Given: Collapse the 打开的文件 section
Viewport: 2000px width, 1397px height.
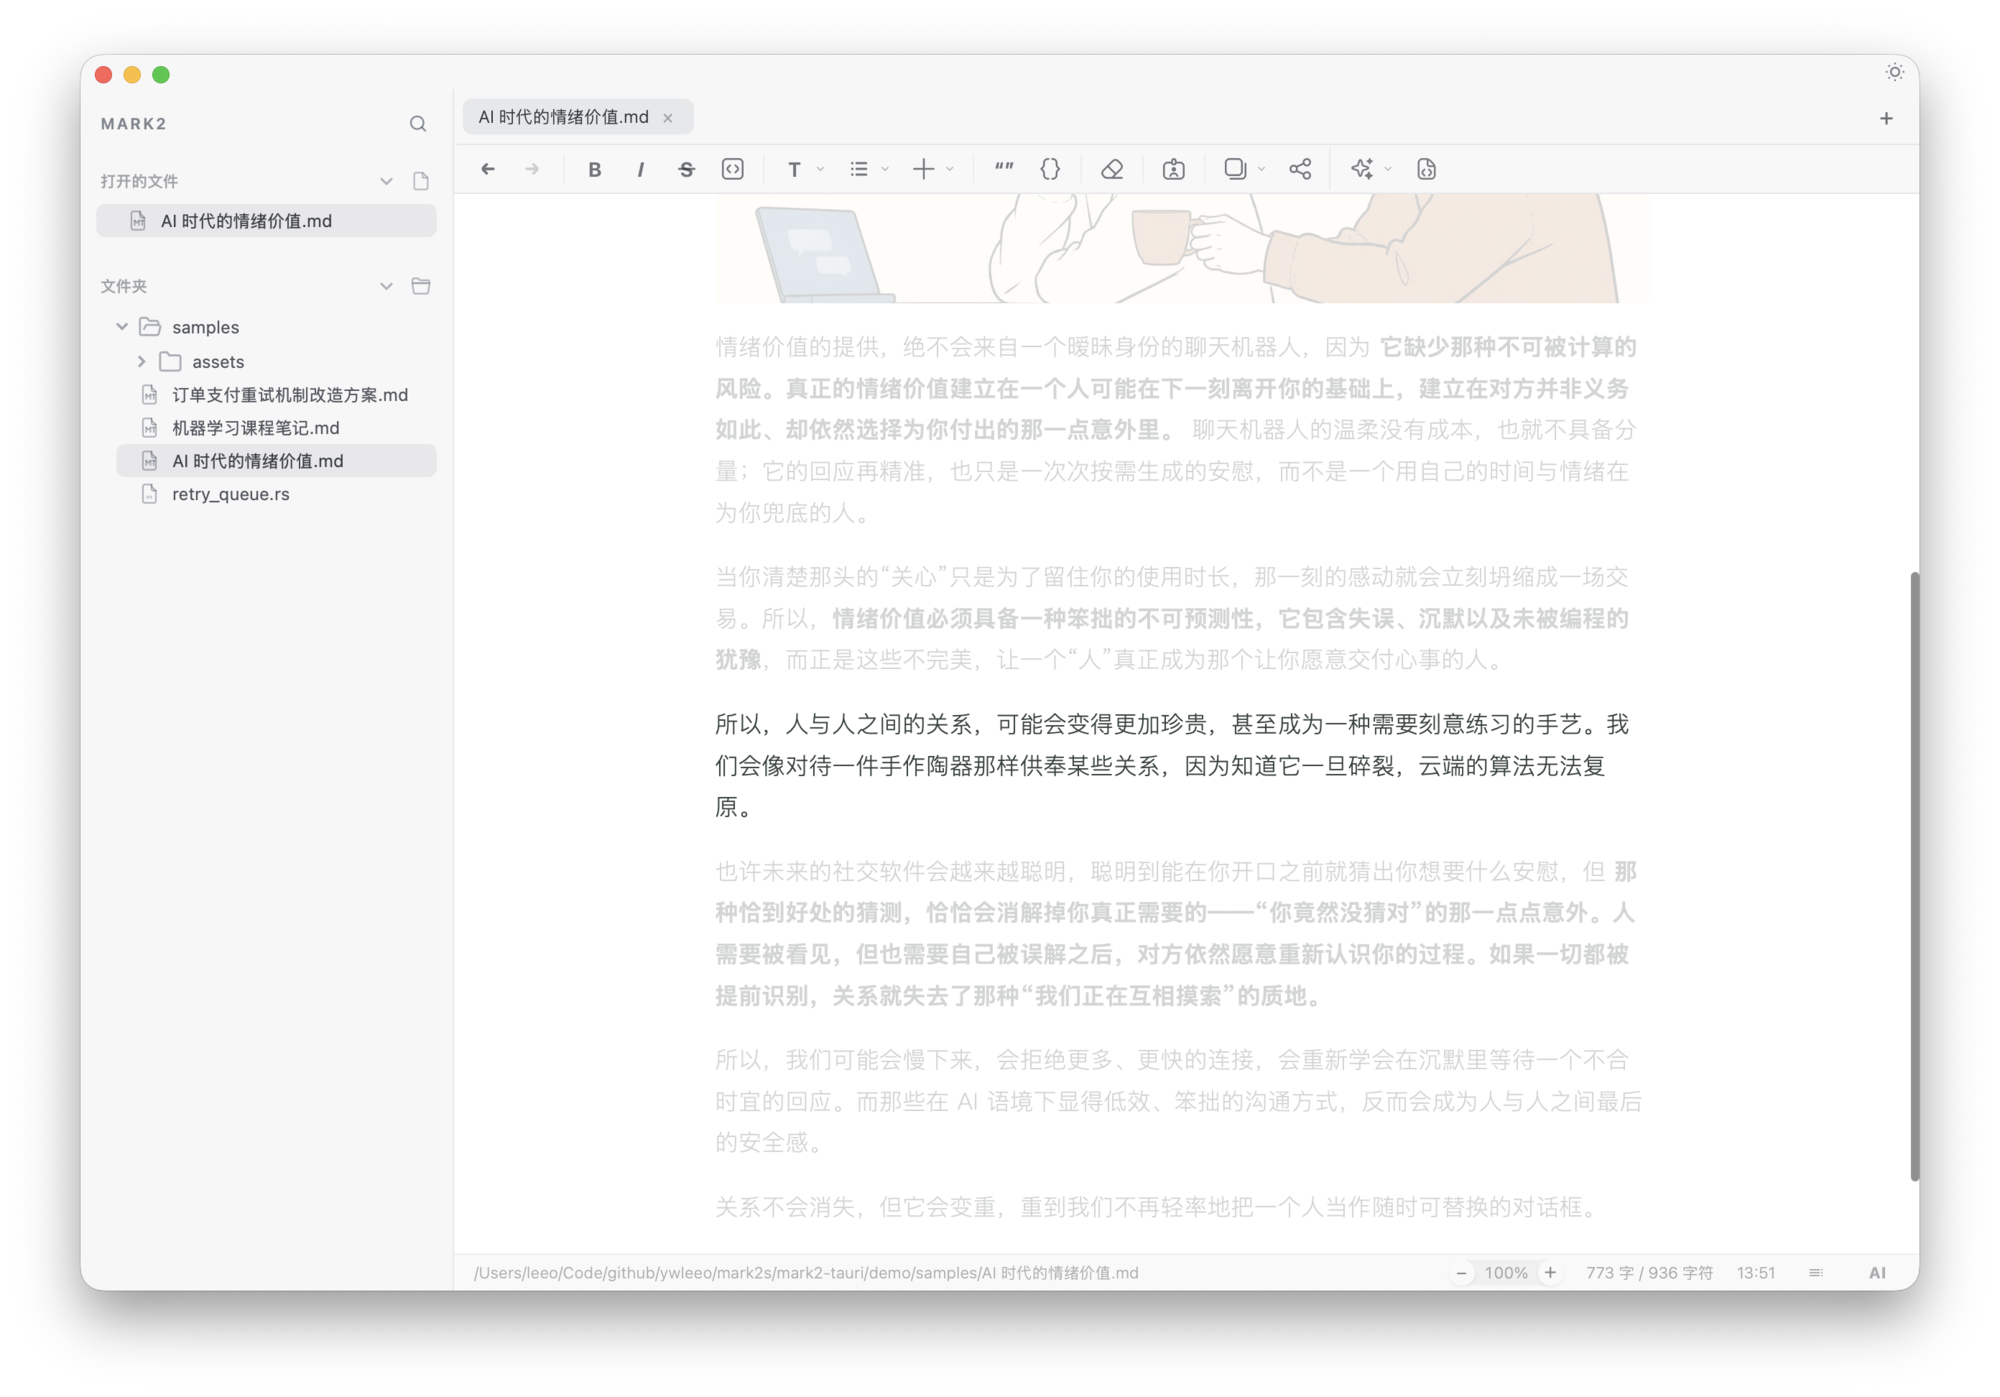Looking at the screenshot, I should [386, 181].
